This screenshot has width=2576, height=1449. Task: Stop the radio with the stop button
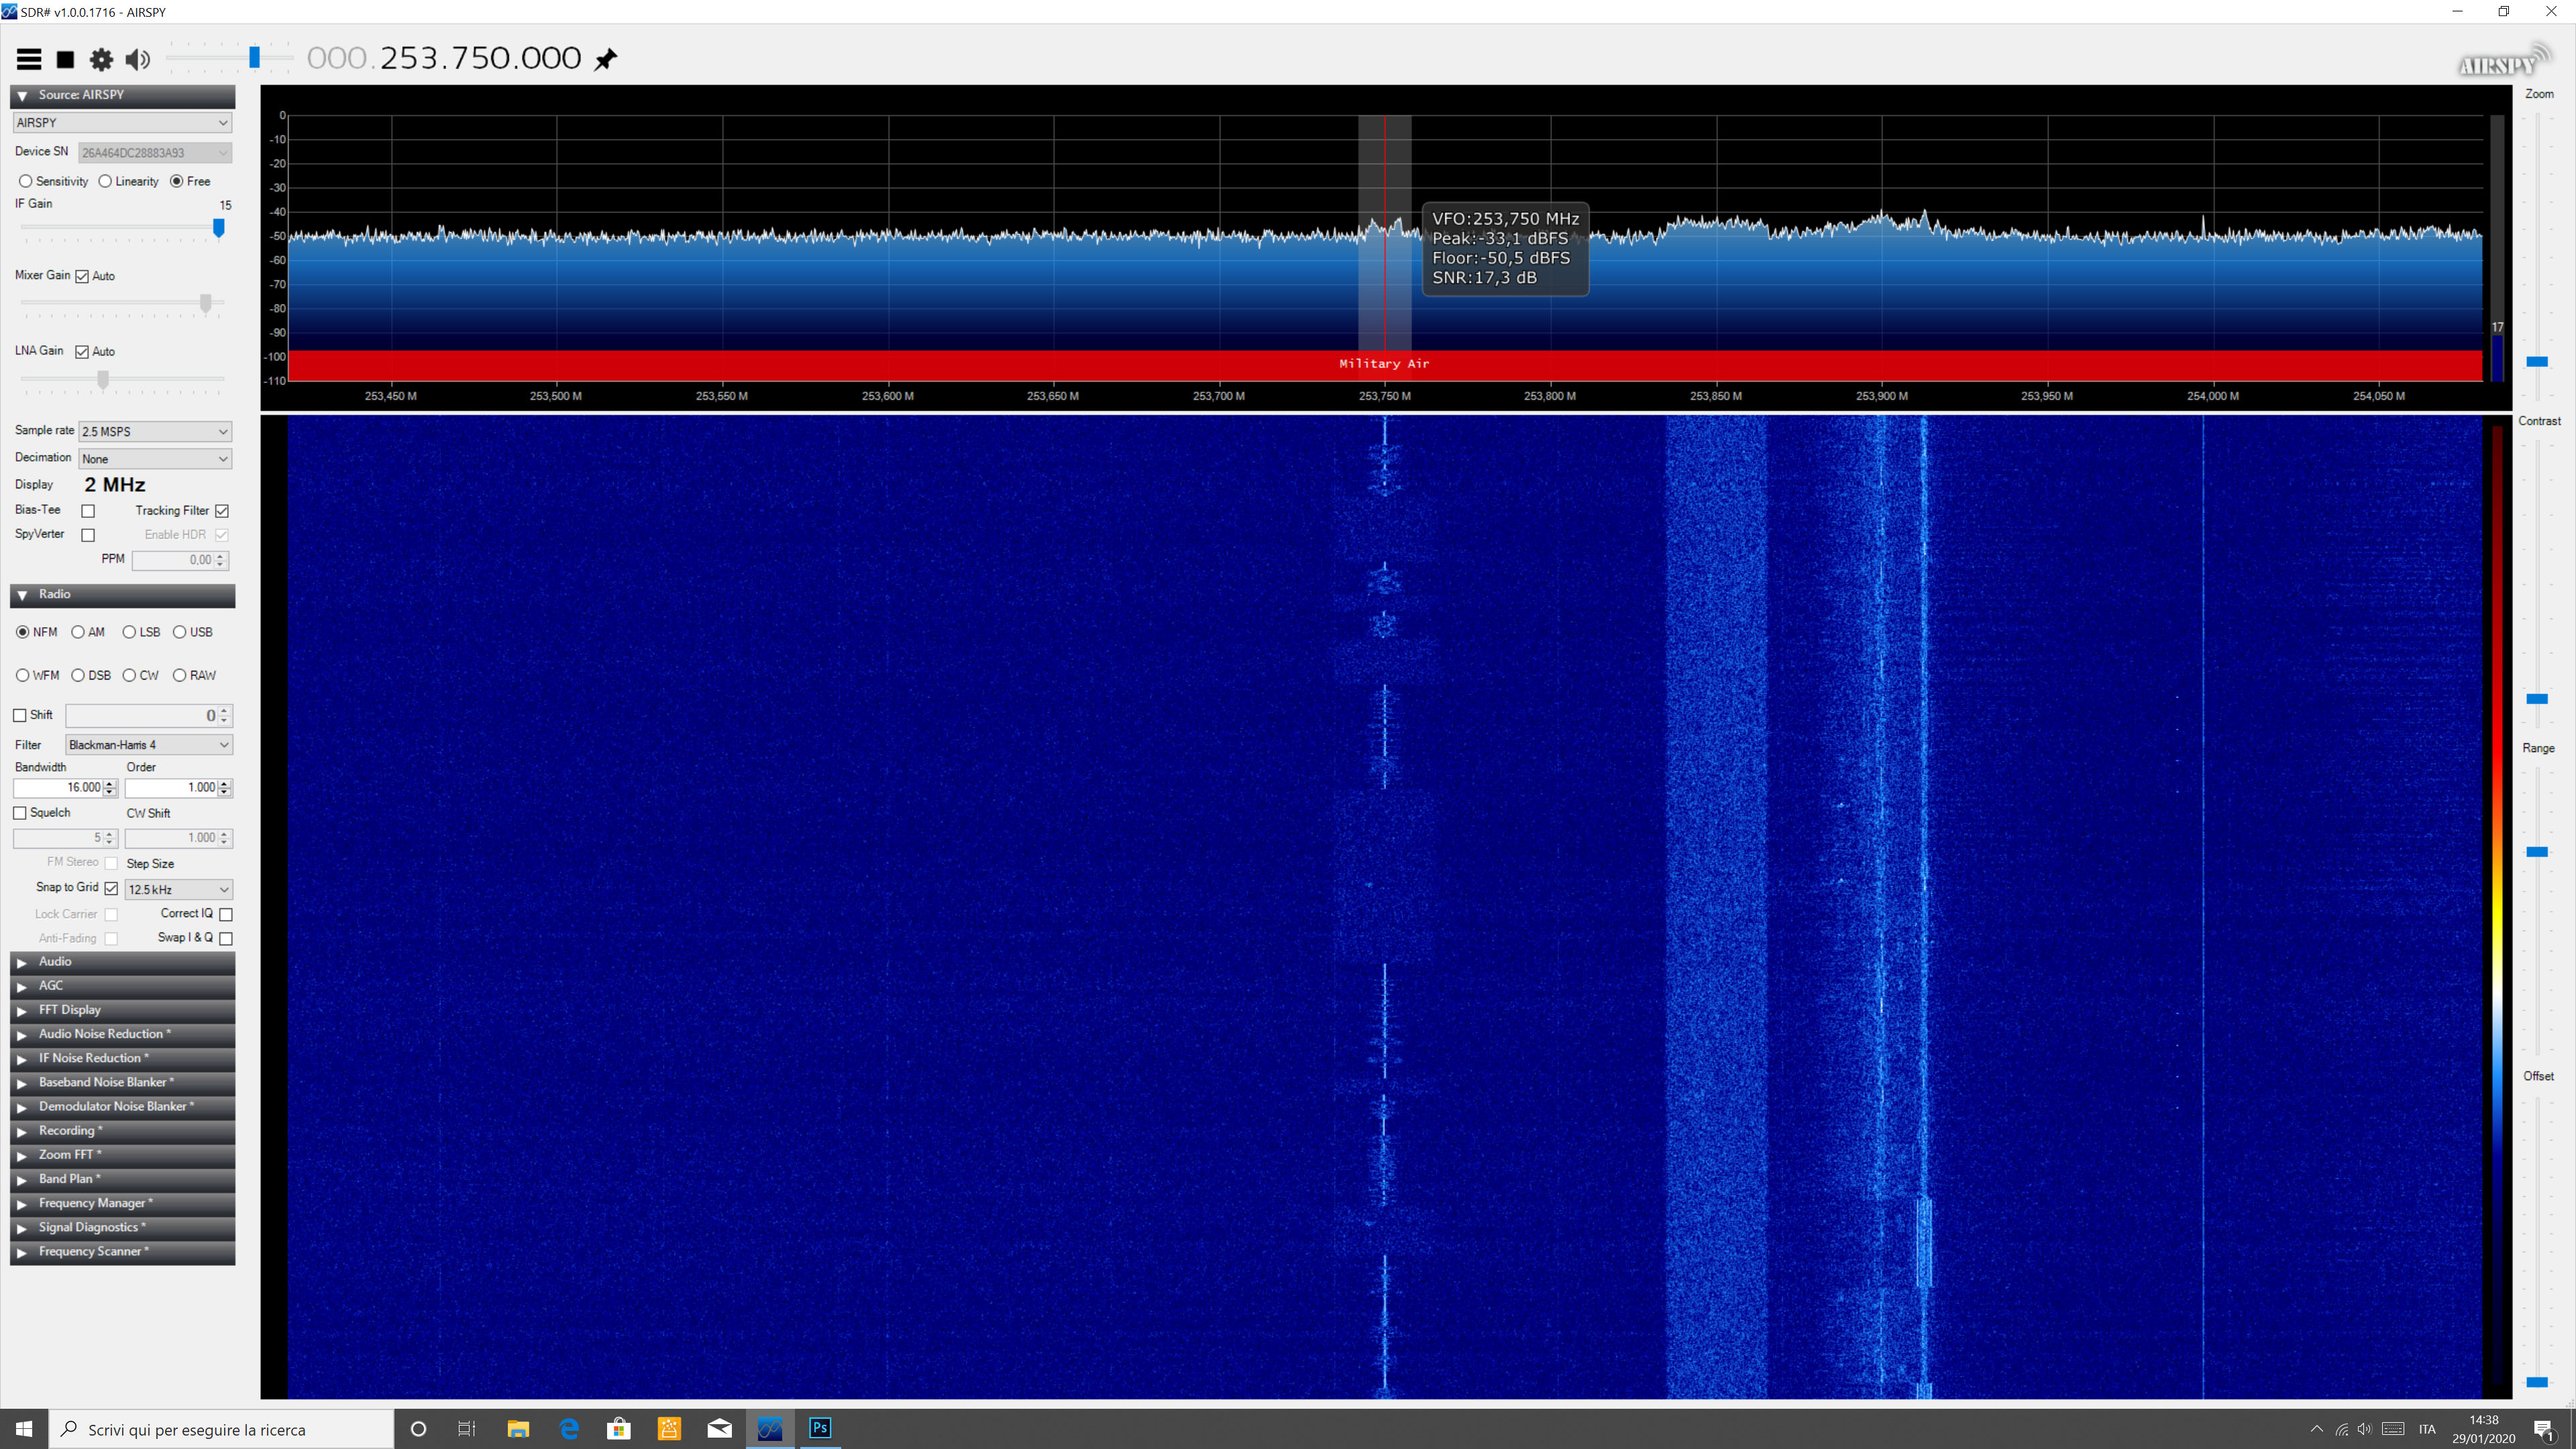(65, 59)
